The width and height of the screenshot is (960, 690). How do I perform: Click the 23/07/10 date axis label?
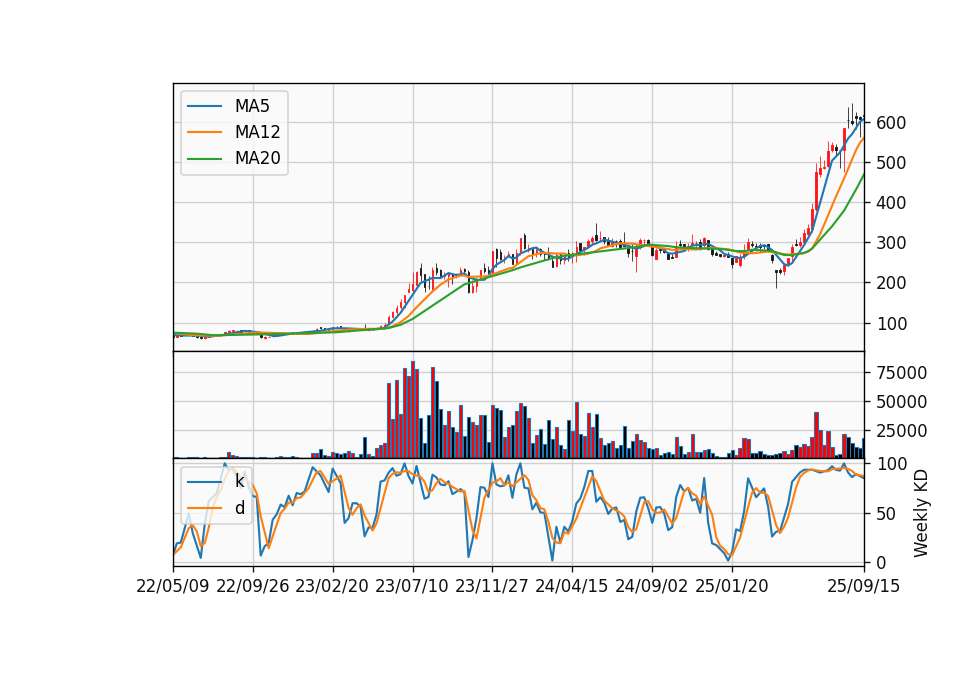click(412, 586)
